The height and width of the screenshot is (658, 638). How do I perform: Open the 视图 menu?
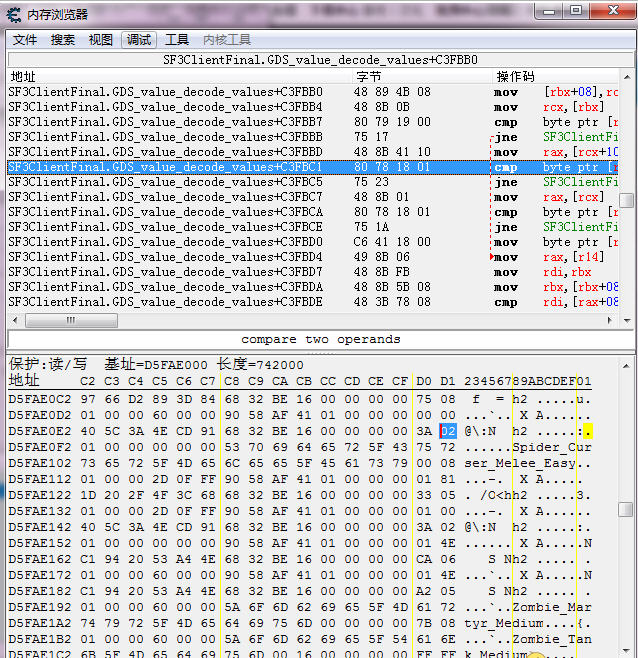[101, 40]
